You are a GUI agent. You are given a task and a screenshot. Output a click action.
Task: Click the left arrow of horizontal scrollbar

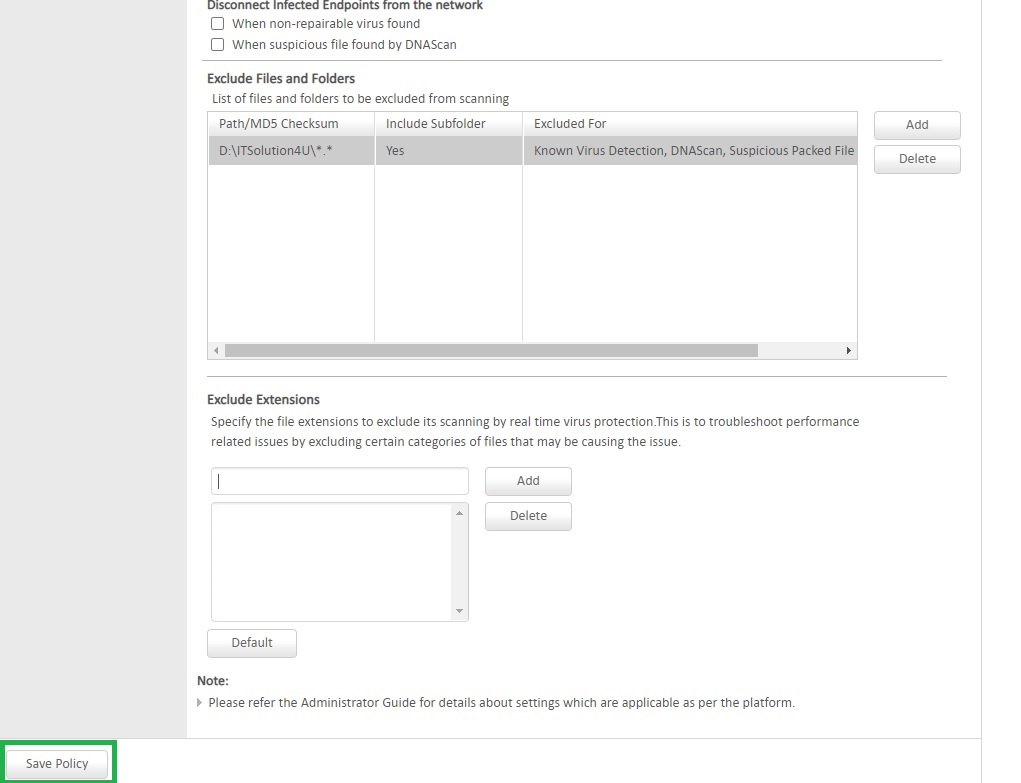click(x=215, y=351)
